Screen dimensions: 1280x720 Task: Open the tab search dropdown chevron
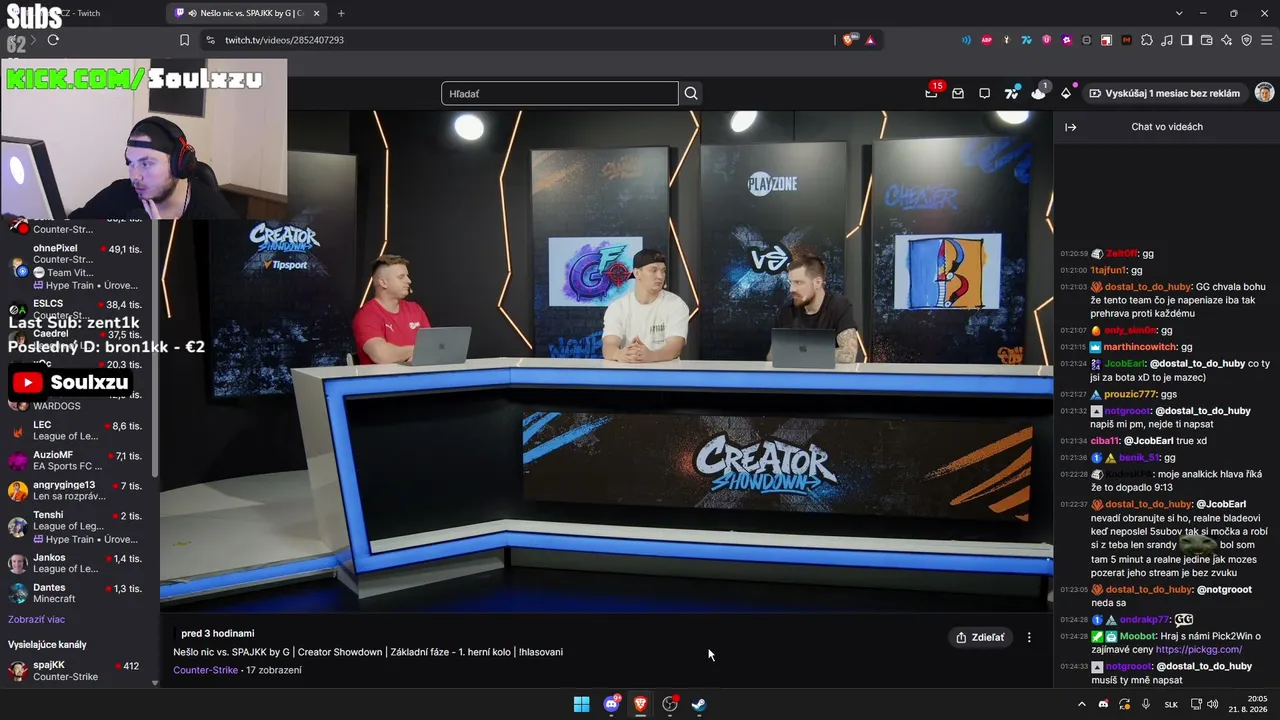pos(1179,13)
